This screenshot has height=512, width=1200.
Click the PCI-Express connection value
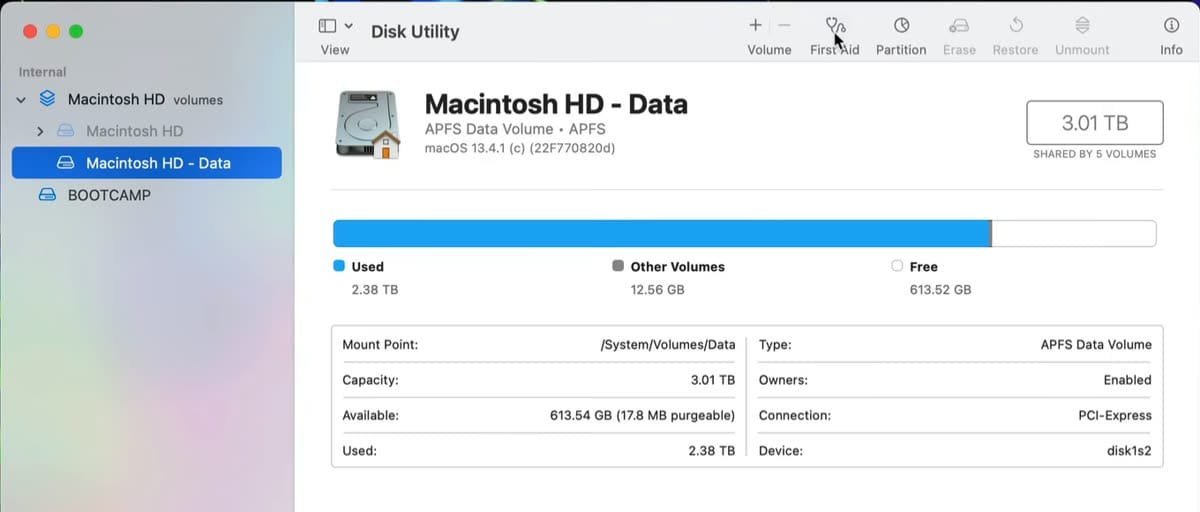coord(1115,415)
